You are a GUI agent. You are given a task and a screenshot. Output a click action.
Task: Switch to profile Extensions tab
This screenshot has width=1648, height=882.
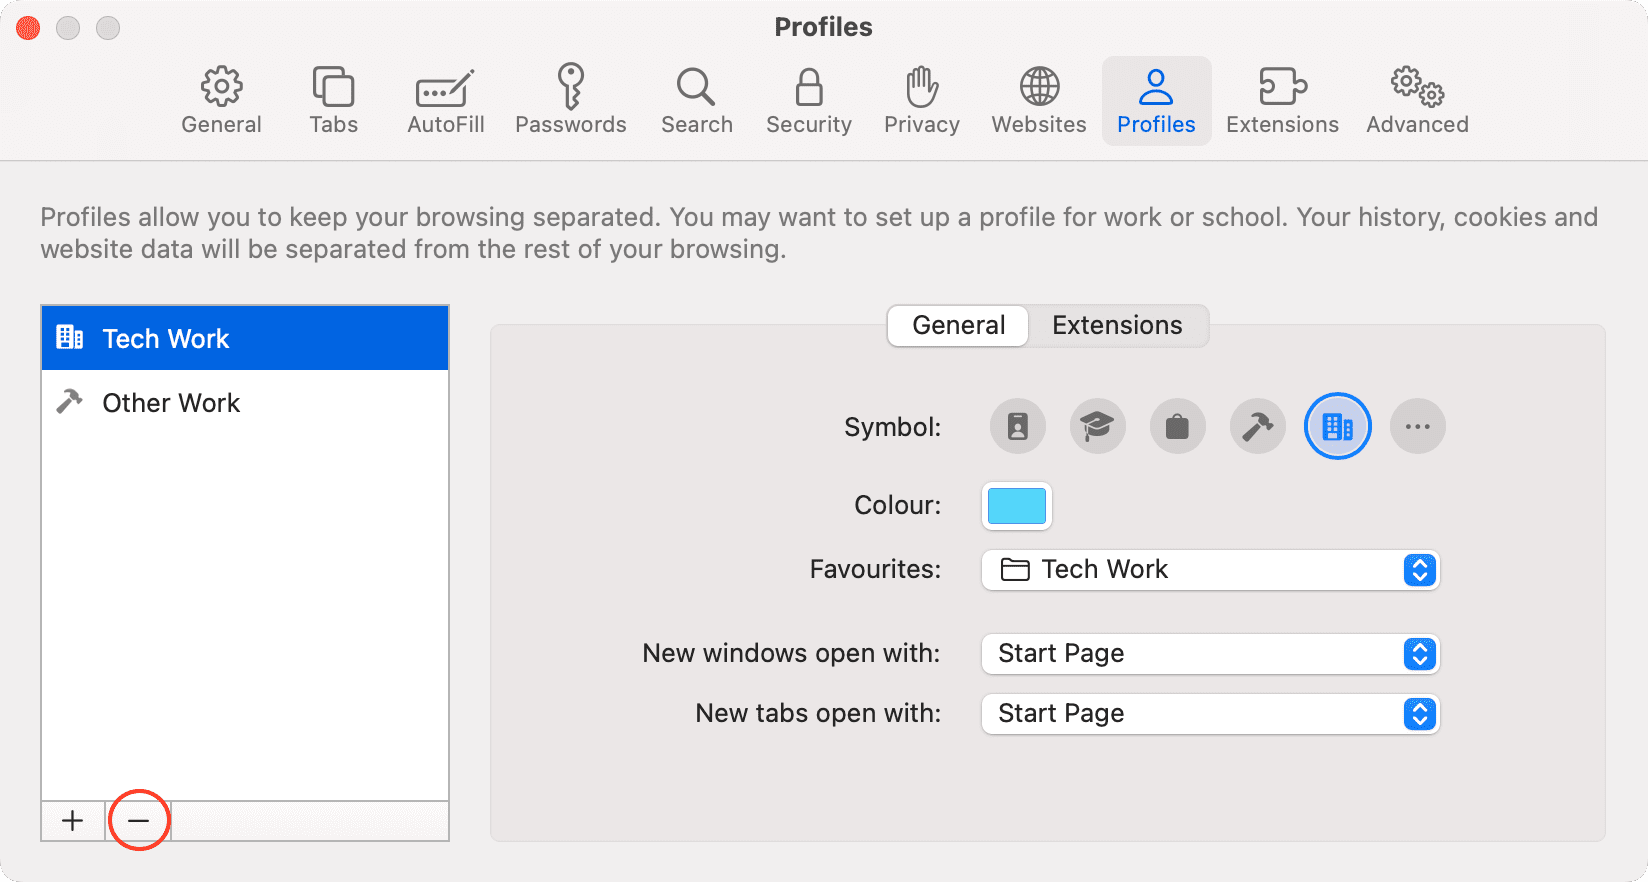[x=1117, y=326]
